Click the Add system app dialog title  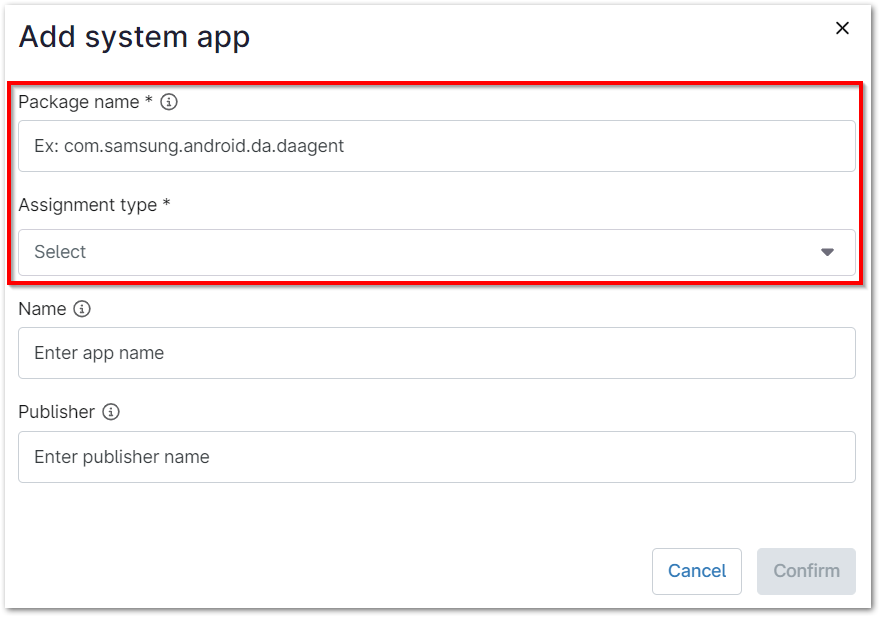[x=134, y=36]
